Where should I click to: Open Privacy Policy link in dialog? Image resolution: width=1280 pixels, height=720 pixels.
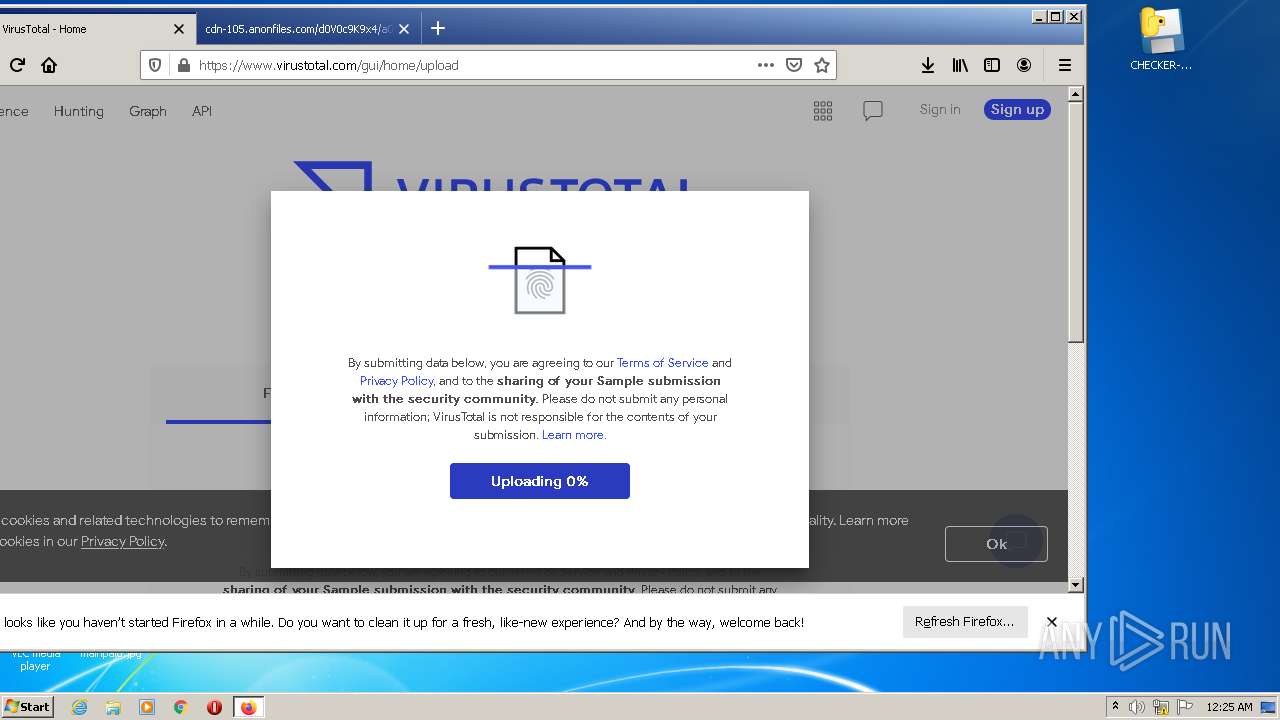click(397, 381)
